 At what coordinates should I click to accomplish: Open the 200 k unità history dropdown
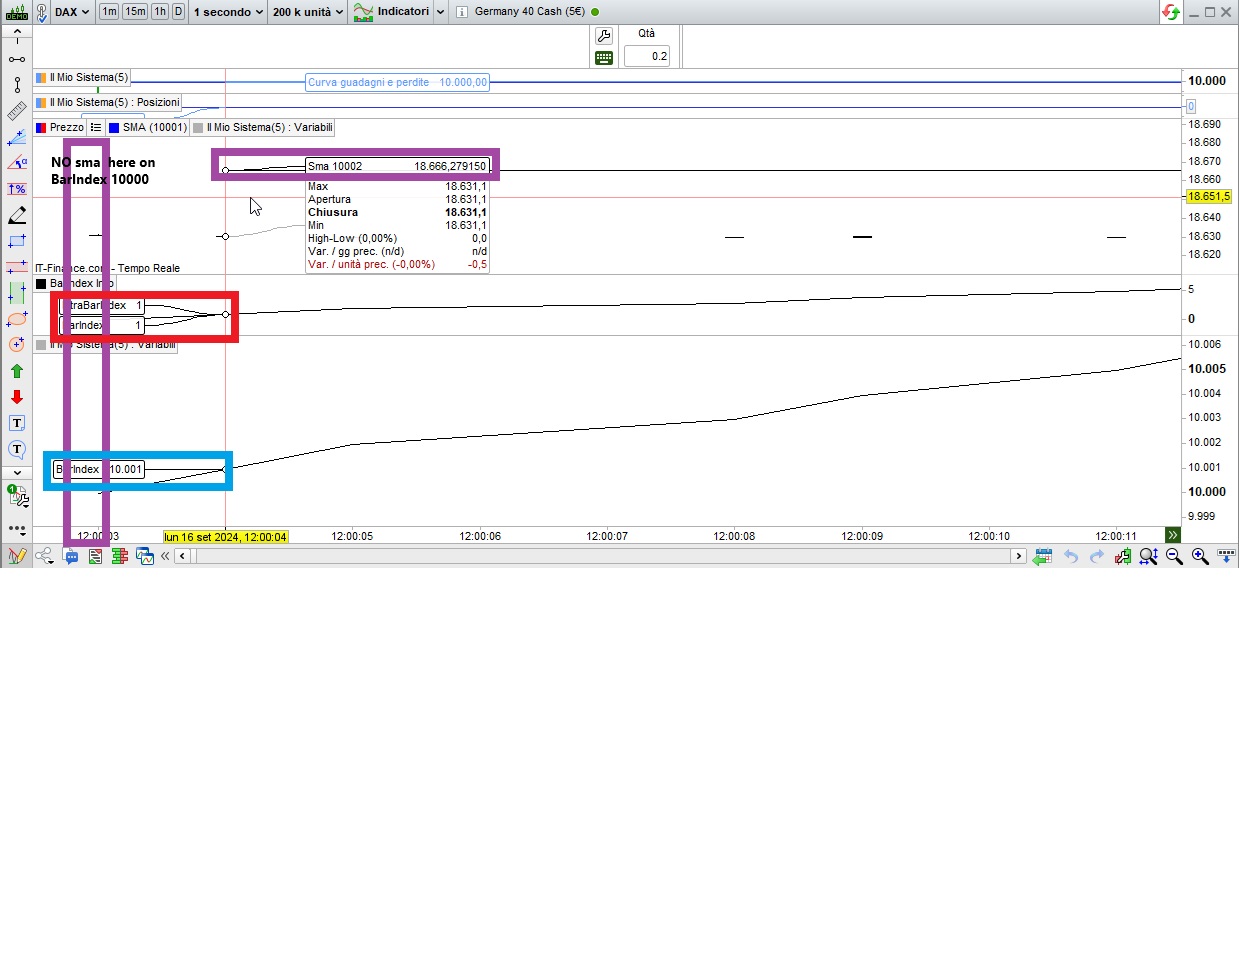click(308, 12)
